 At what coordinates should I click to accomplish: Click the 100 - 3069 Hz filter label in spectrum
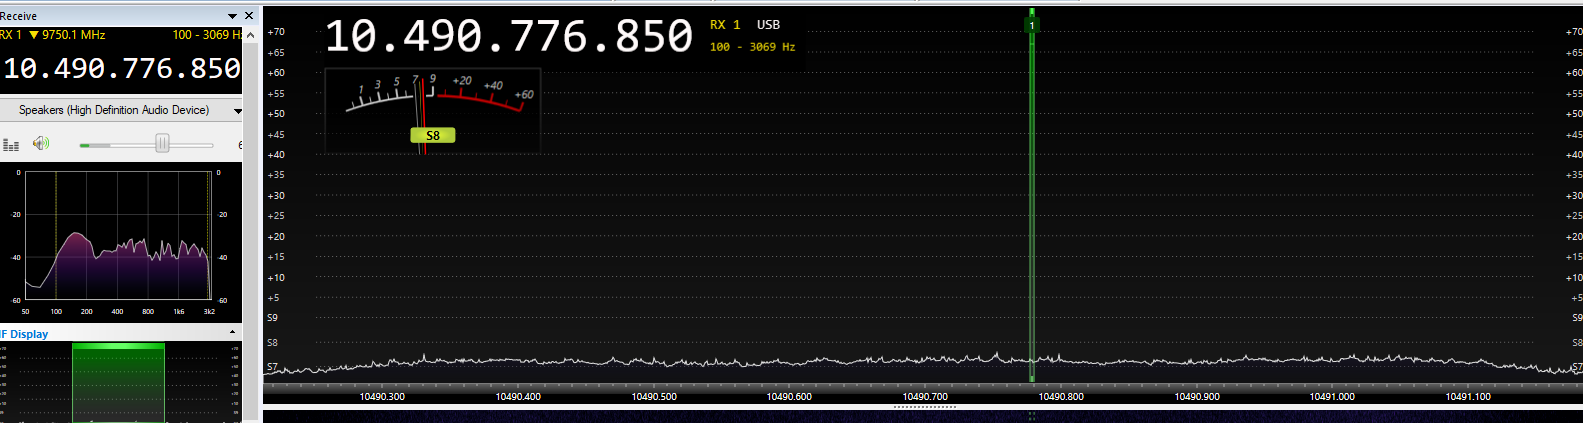point(752,47)
